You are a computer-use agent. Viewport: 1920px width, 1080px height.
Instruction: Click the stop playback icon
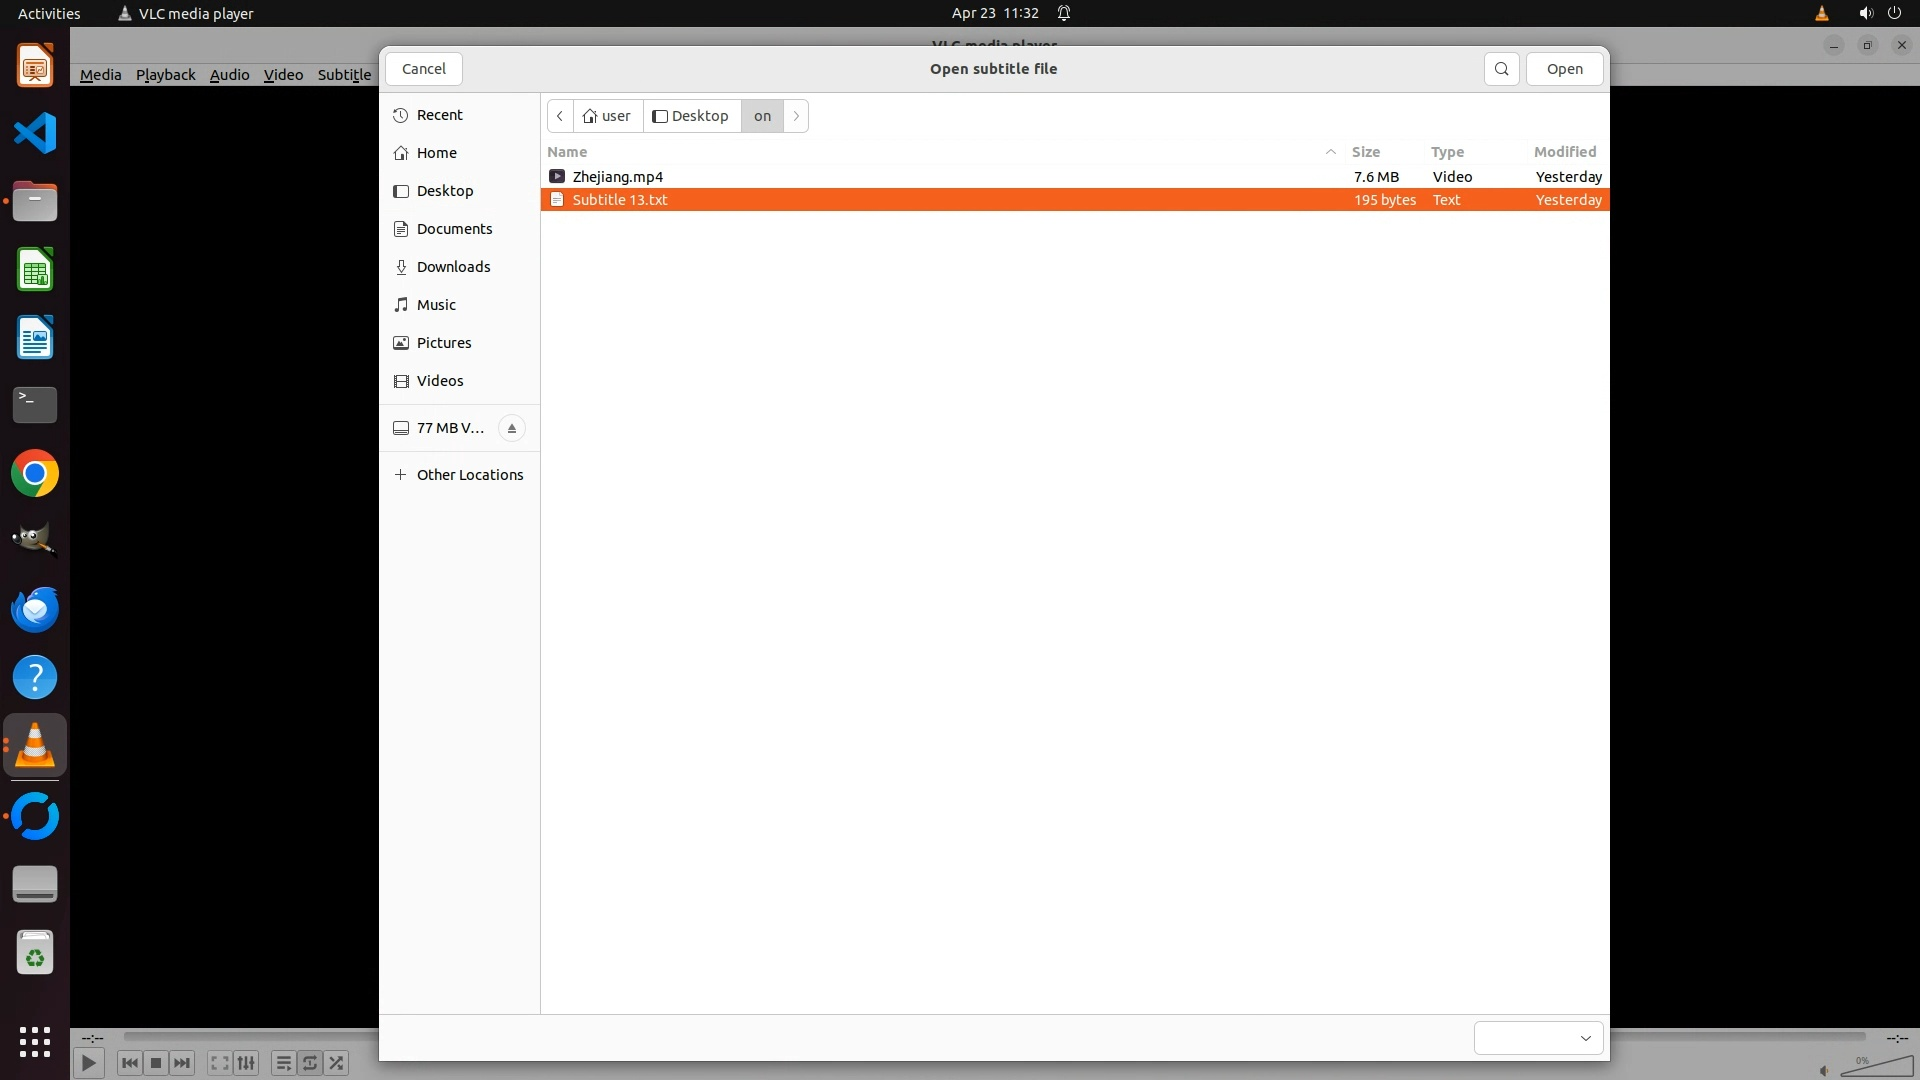pyautogui.click(x=156, y=1063)
